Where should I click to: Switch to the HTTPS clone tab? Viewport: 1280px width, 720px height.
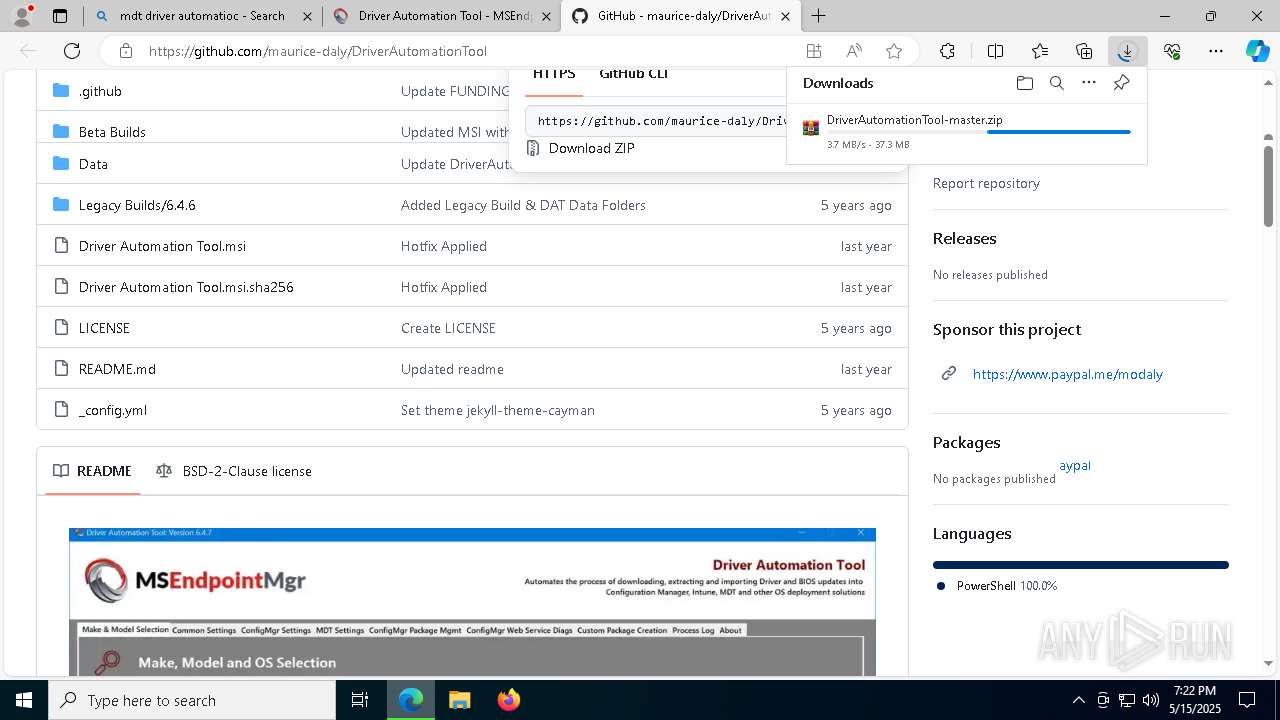(554, 74)
